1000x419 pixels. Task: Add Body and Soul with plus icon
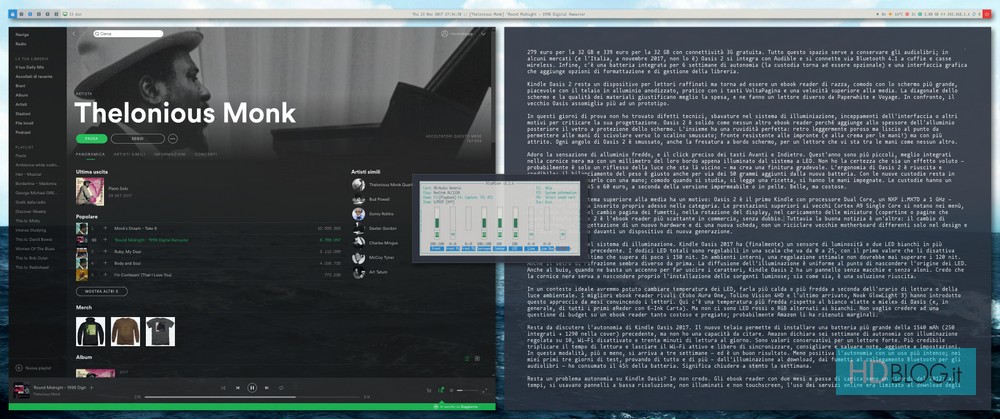point(105,263)
